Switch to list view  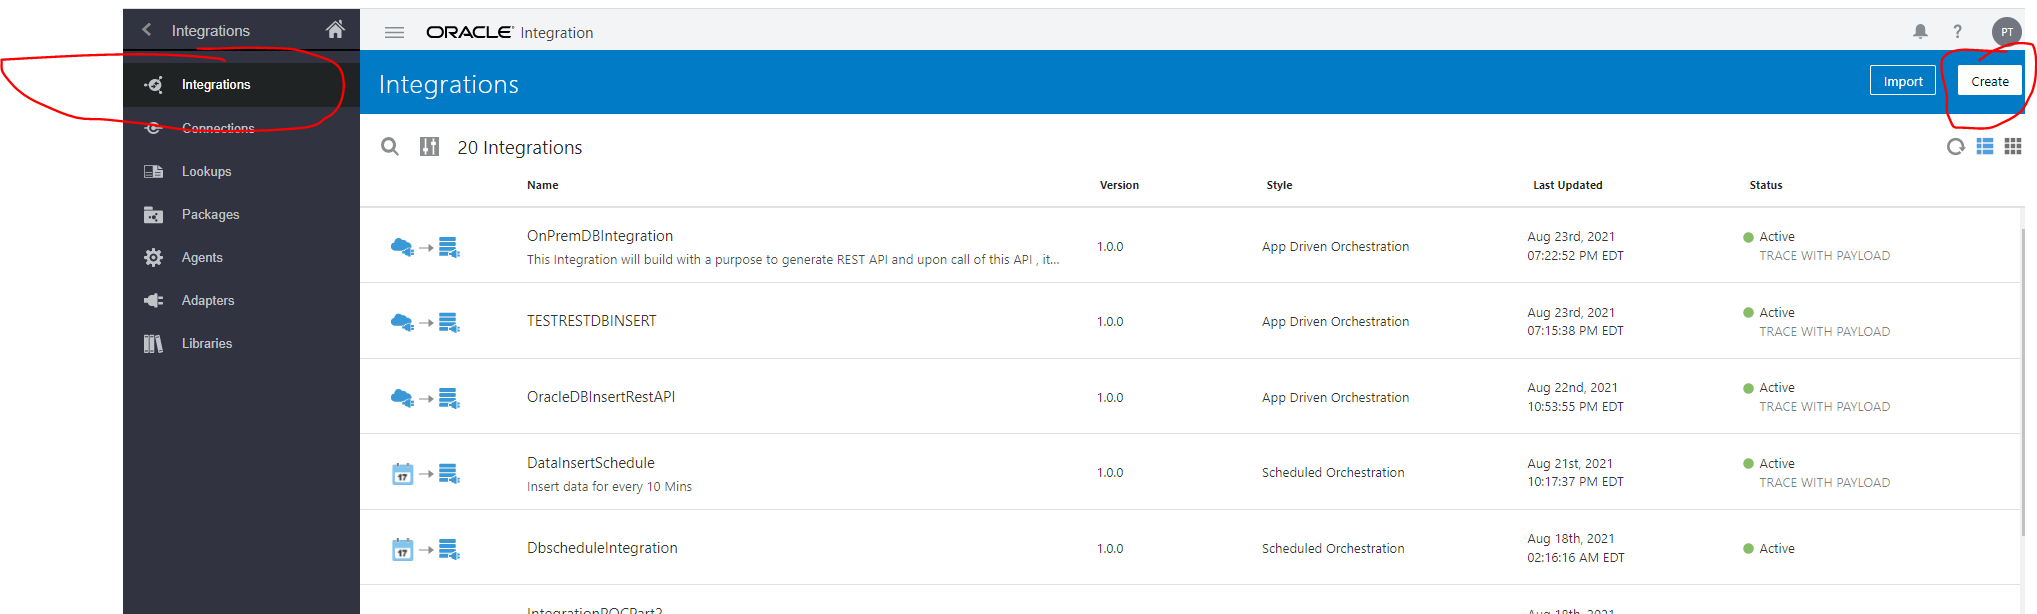pyautogui.click(x=1985, y=147)
